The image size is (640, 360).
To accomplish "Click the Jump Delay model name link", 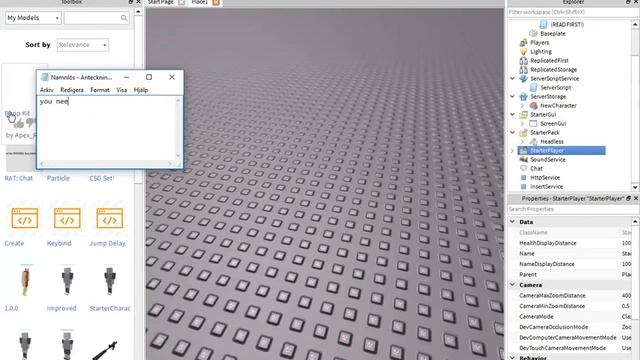I will [x=107, y=243].
